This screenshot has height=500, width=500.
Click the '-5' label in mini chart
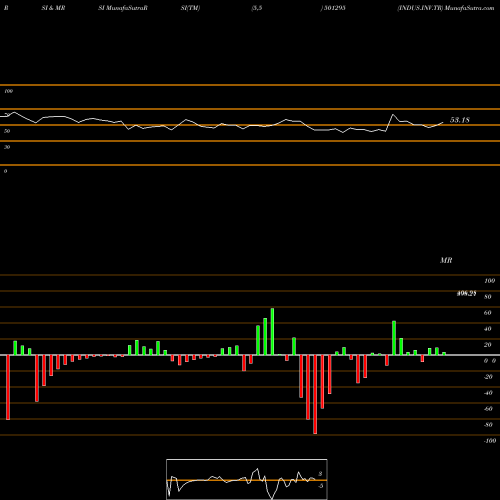tap(320, 486)
